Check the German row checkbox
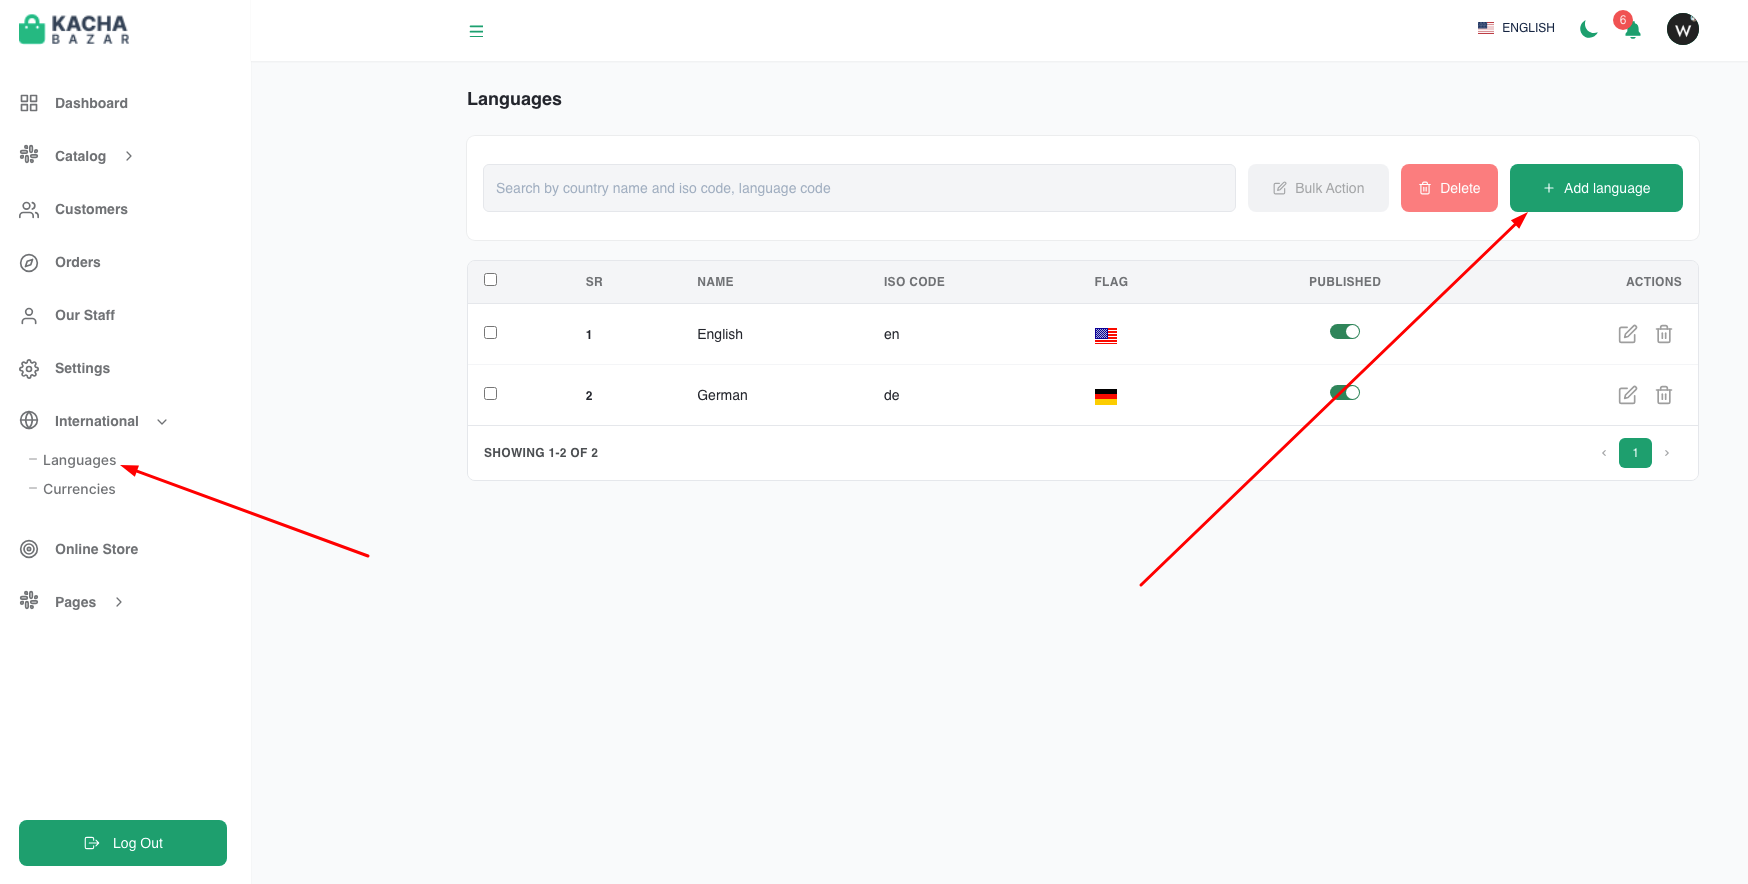Screen dimensions: 1748x884 [490, 394]
